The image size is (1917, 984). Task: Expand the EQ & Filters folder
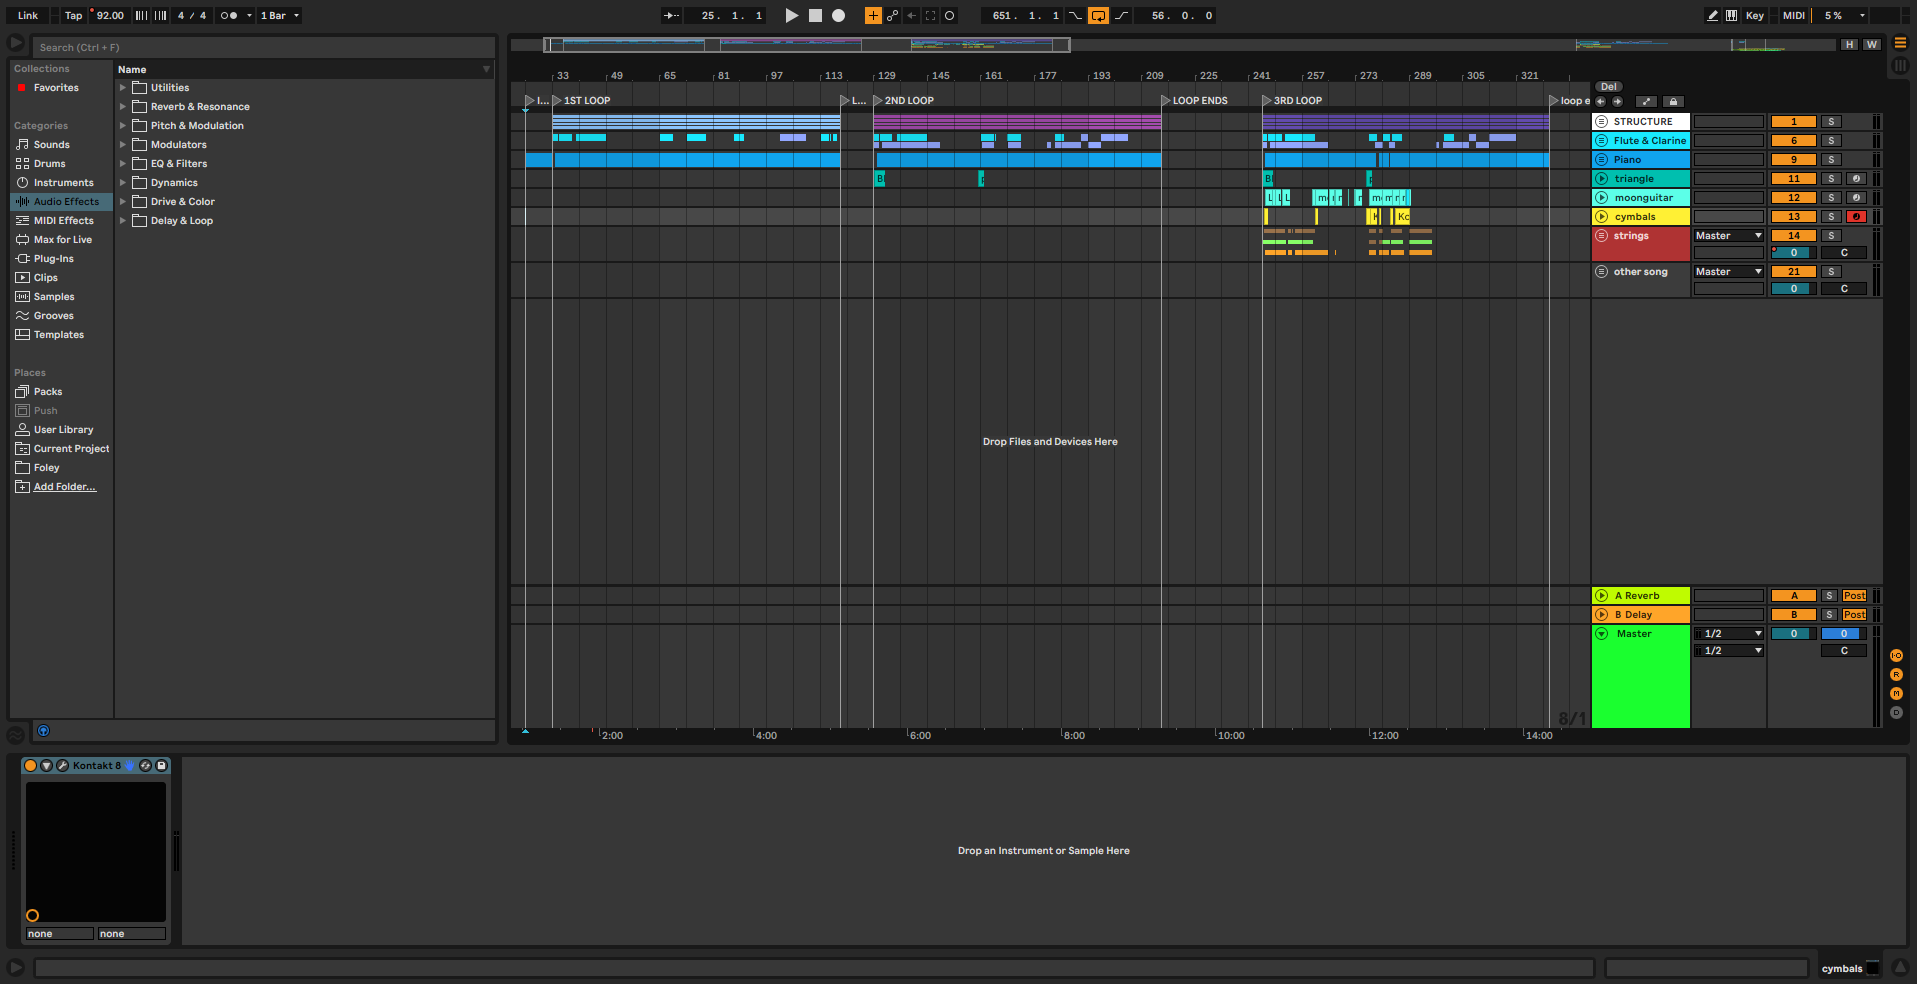[123, 164]
